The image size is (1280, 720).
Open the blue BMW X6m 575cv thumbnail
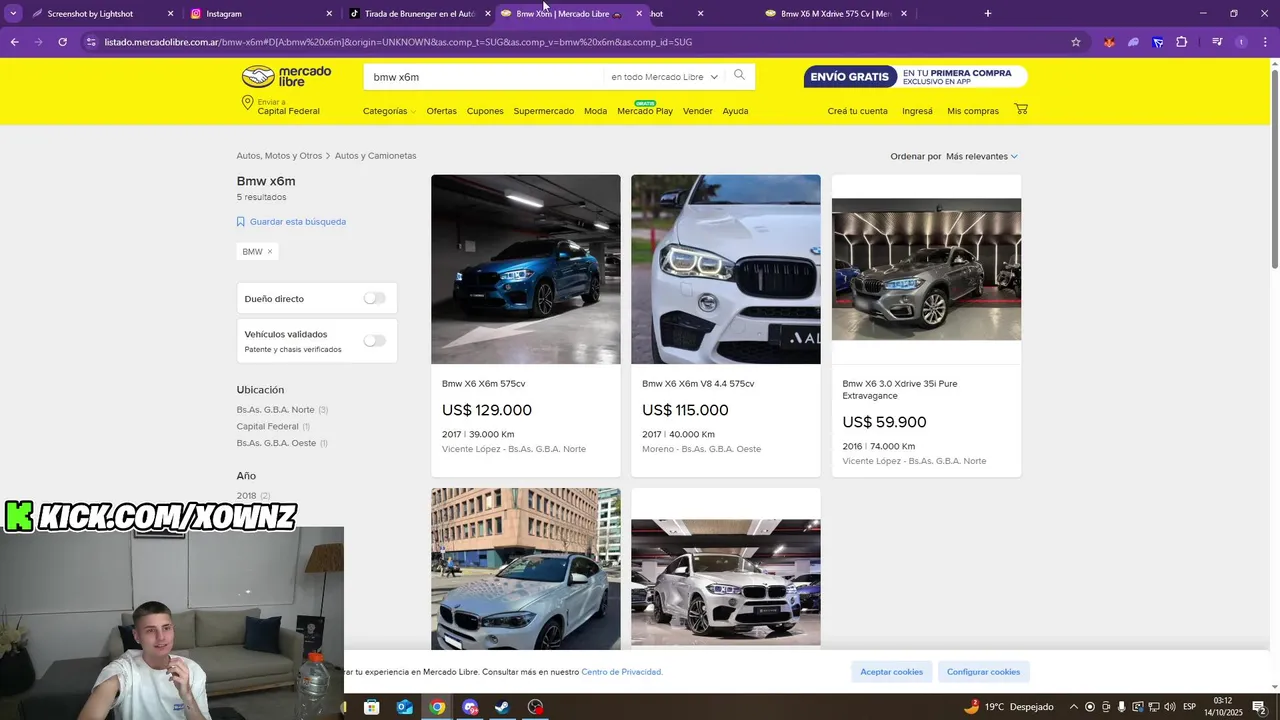click(x=526, y=269)
